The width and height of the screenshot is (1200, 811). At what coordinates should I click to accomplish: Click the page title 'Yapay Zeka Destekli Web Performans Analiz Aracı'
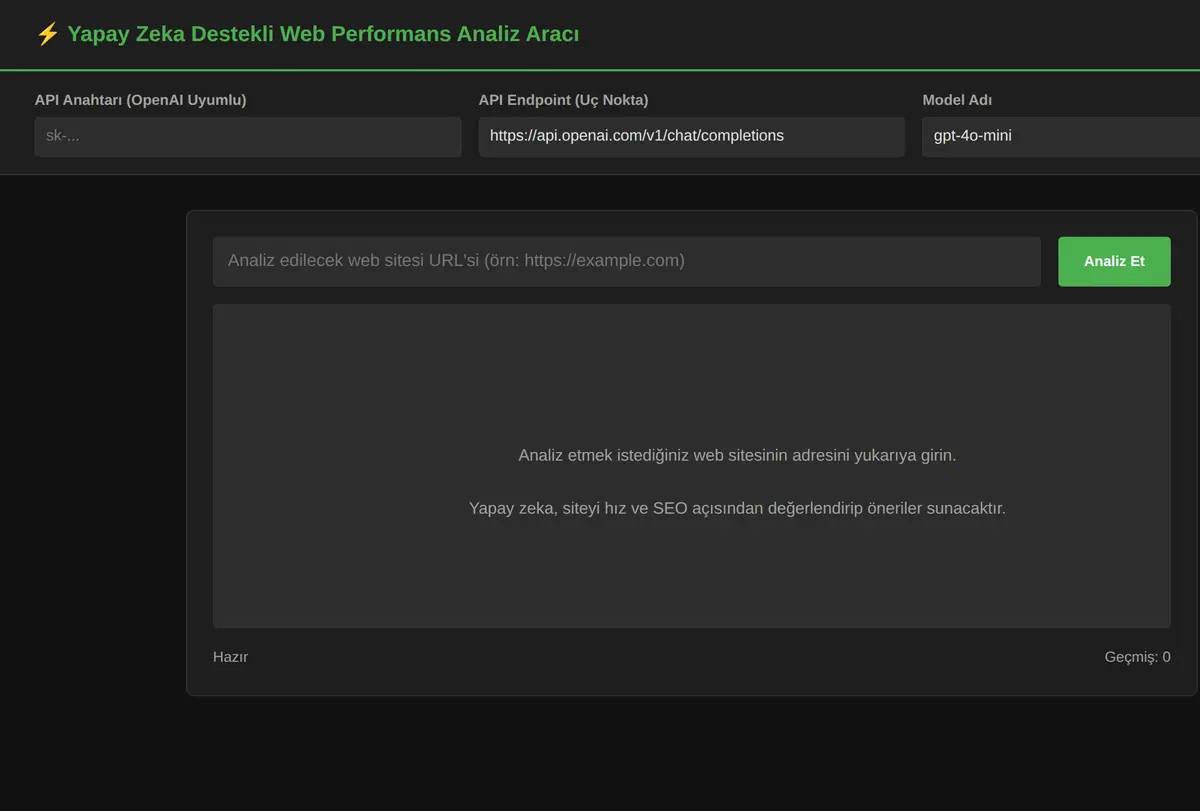[323, 34]
